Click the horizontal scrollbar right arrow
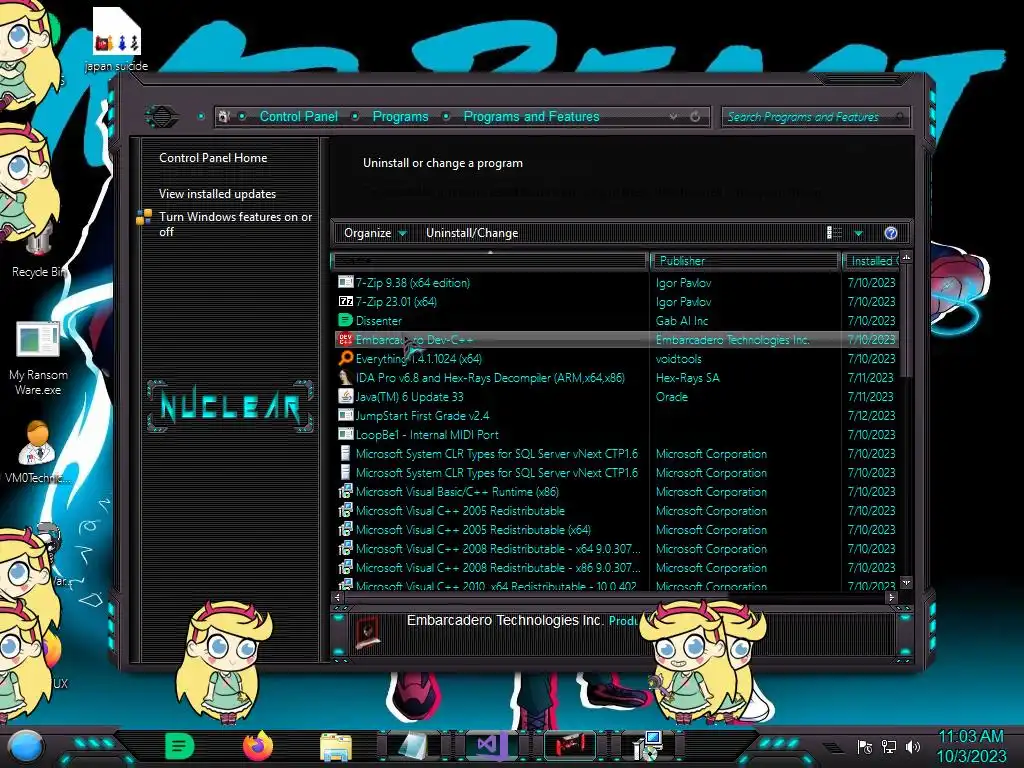This screenshot has width=1024, height=768. (891, 597)
